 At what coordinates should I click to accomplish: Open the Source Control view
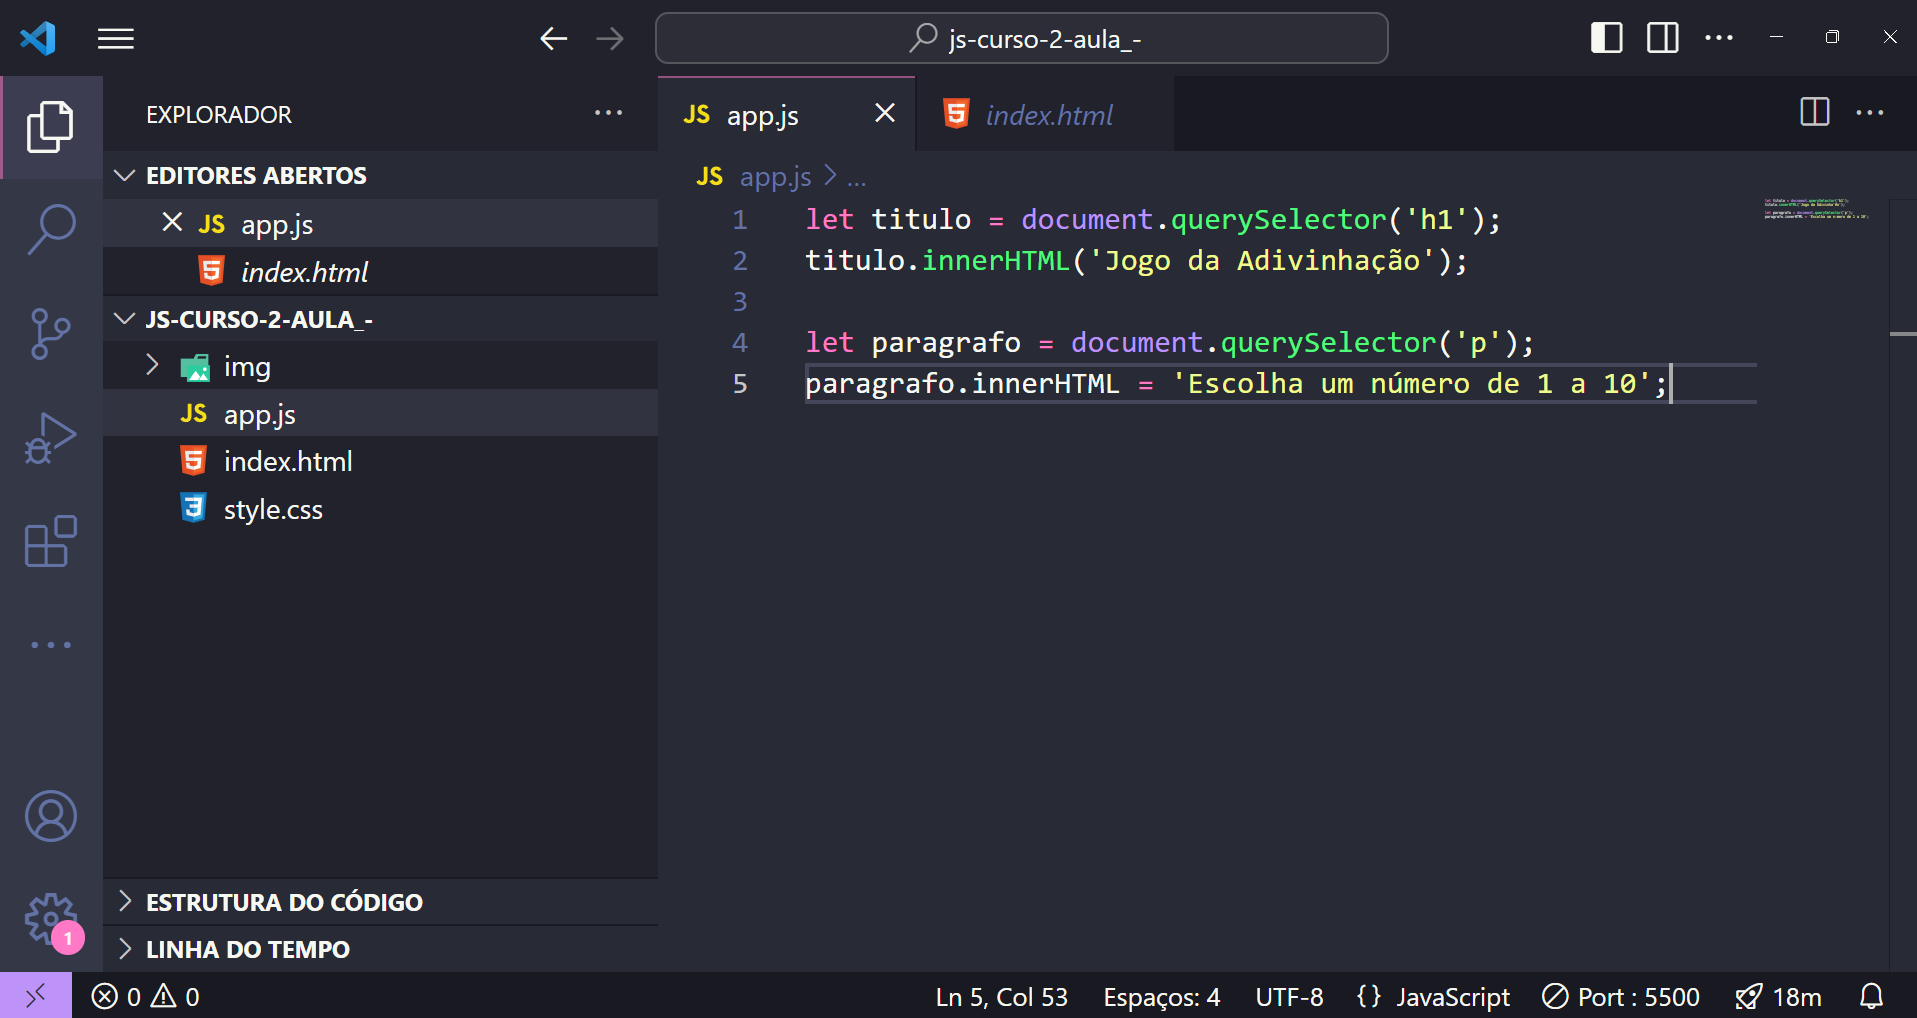click(x=50, y=333)
